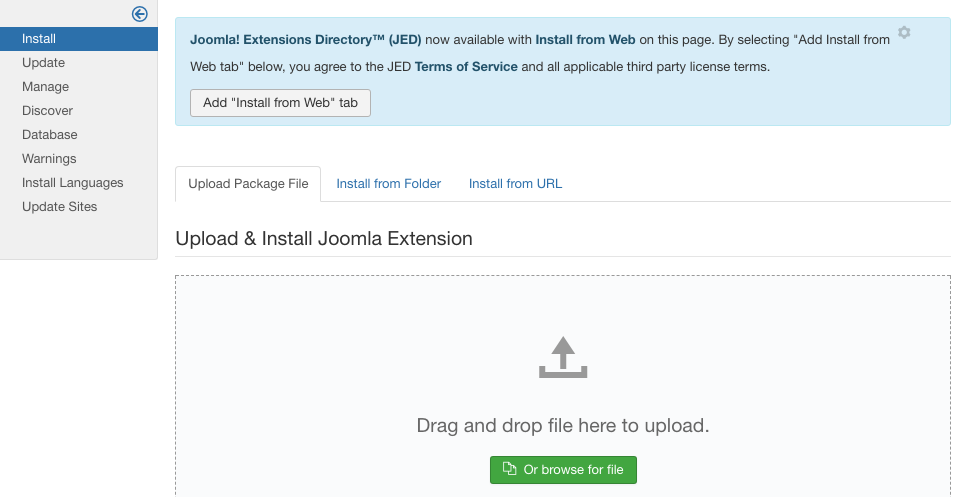960x497 pixels.
Task: Follow the Install from Web link
Action: (585, 40)
